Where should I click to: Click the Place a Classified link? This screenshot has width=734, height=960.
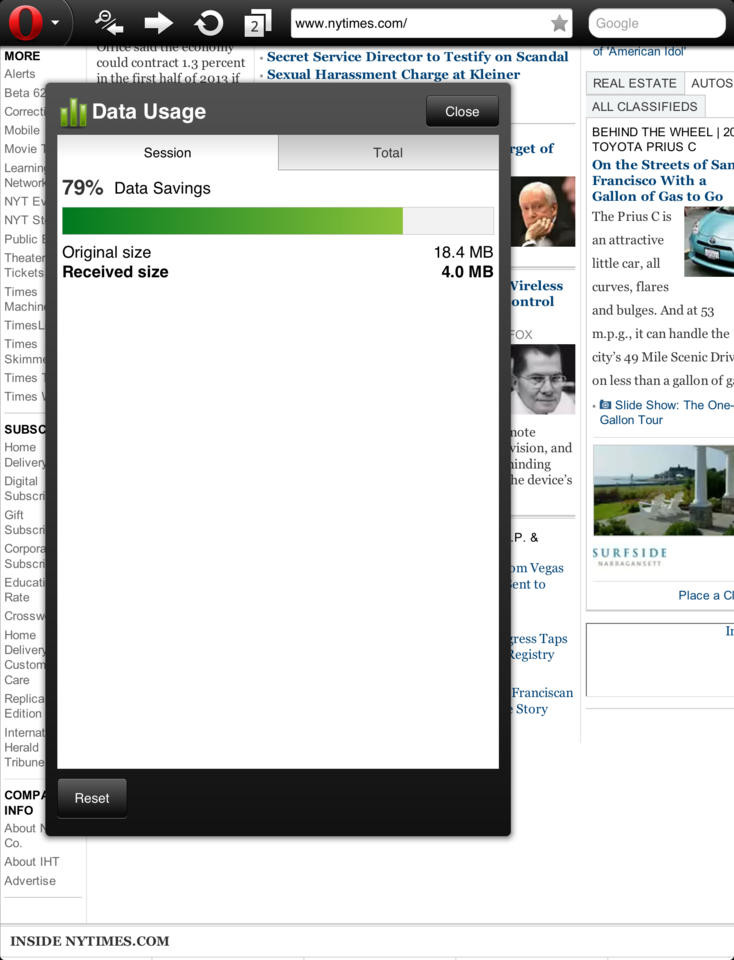pyautogui.click(x=705, y=595)
